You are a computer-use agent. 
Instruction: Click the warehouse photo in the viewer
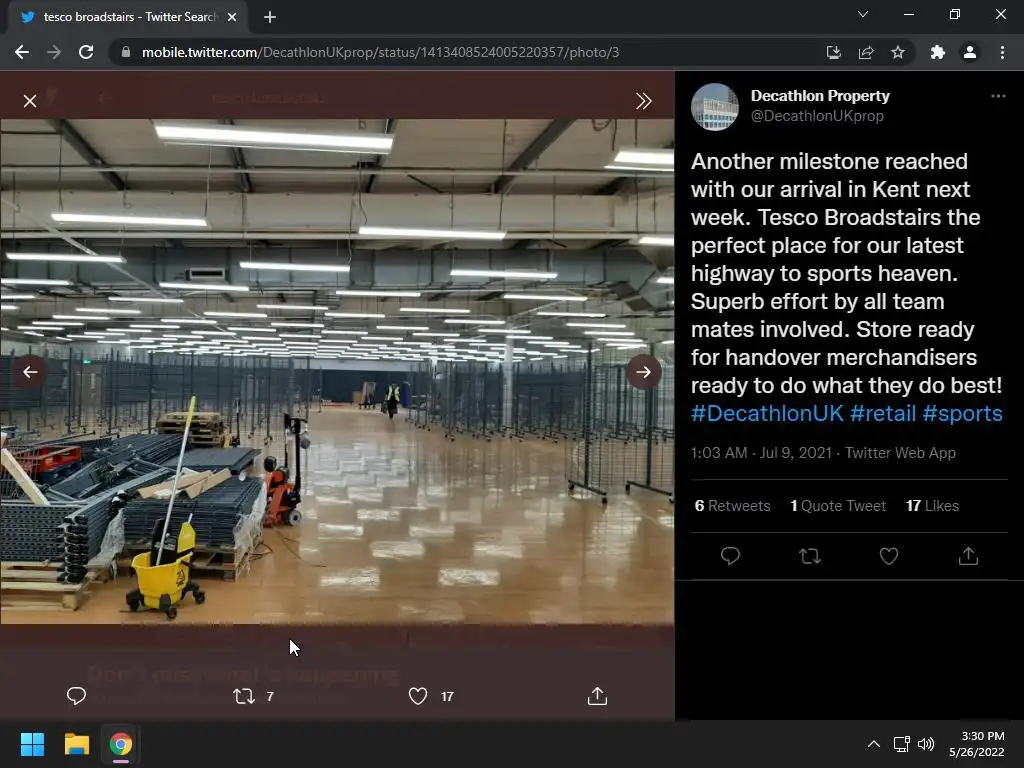click(337, 371)
